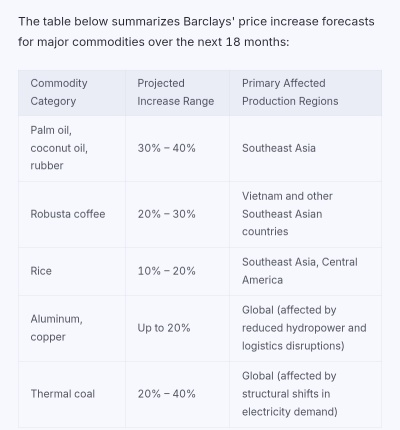
Task: Click structural shifts in electricity demand text
Action: click(289, 403)
